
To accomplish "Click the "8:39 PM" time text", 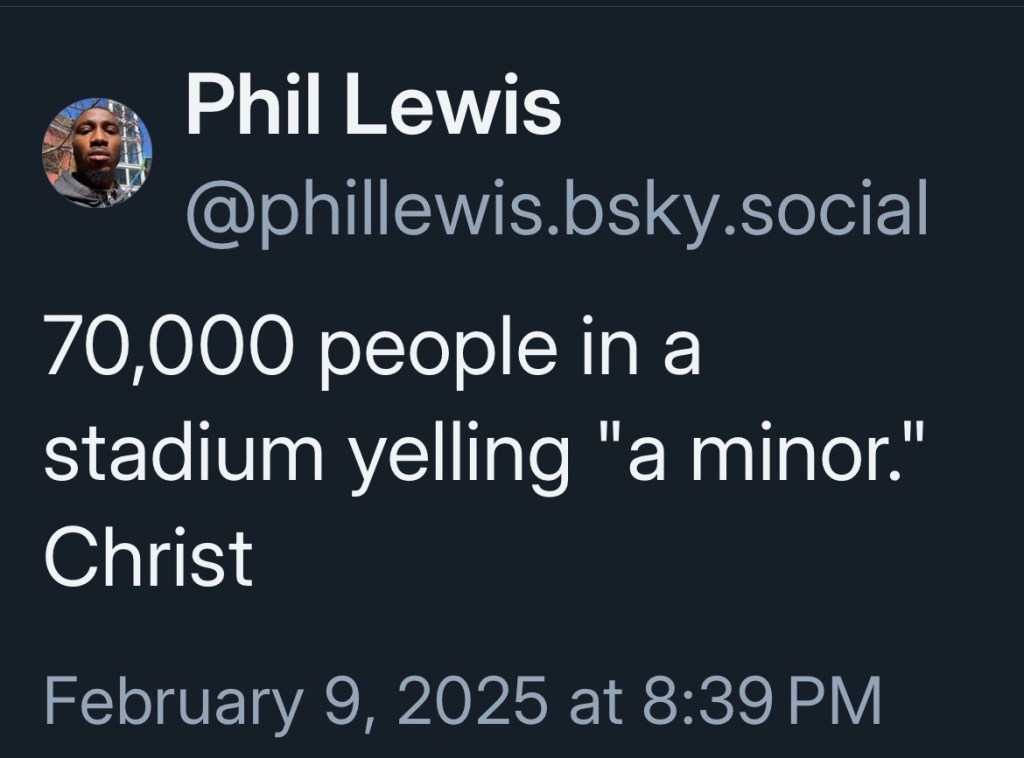I will tap(761, 700).
